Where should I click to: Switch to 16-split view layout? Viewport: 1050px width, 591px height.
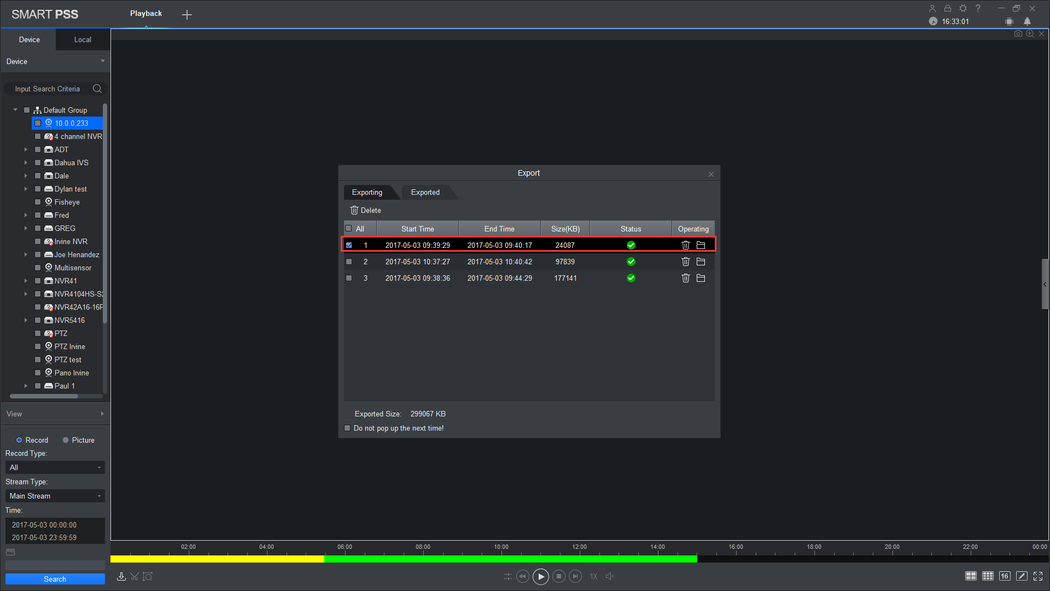(x=1004, y=576)
